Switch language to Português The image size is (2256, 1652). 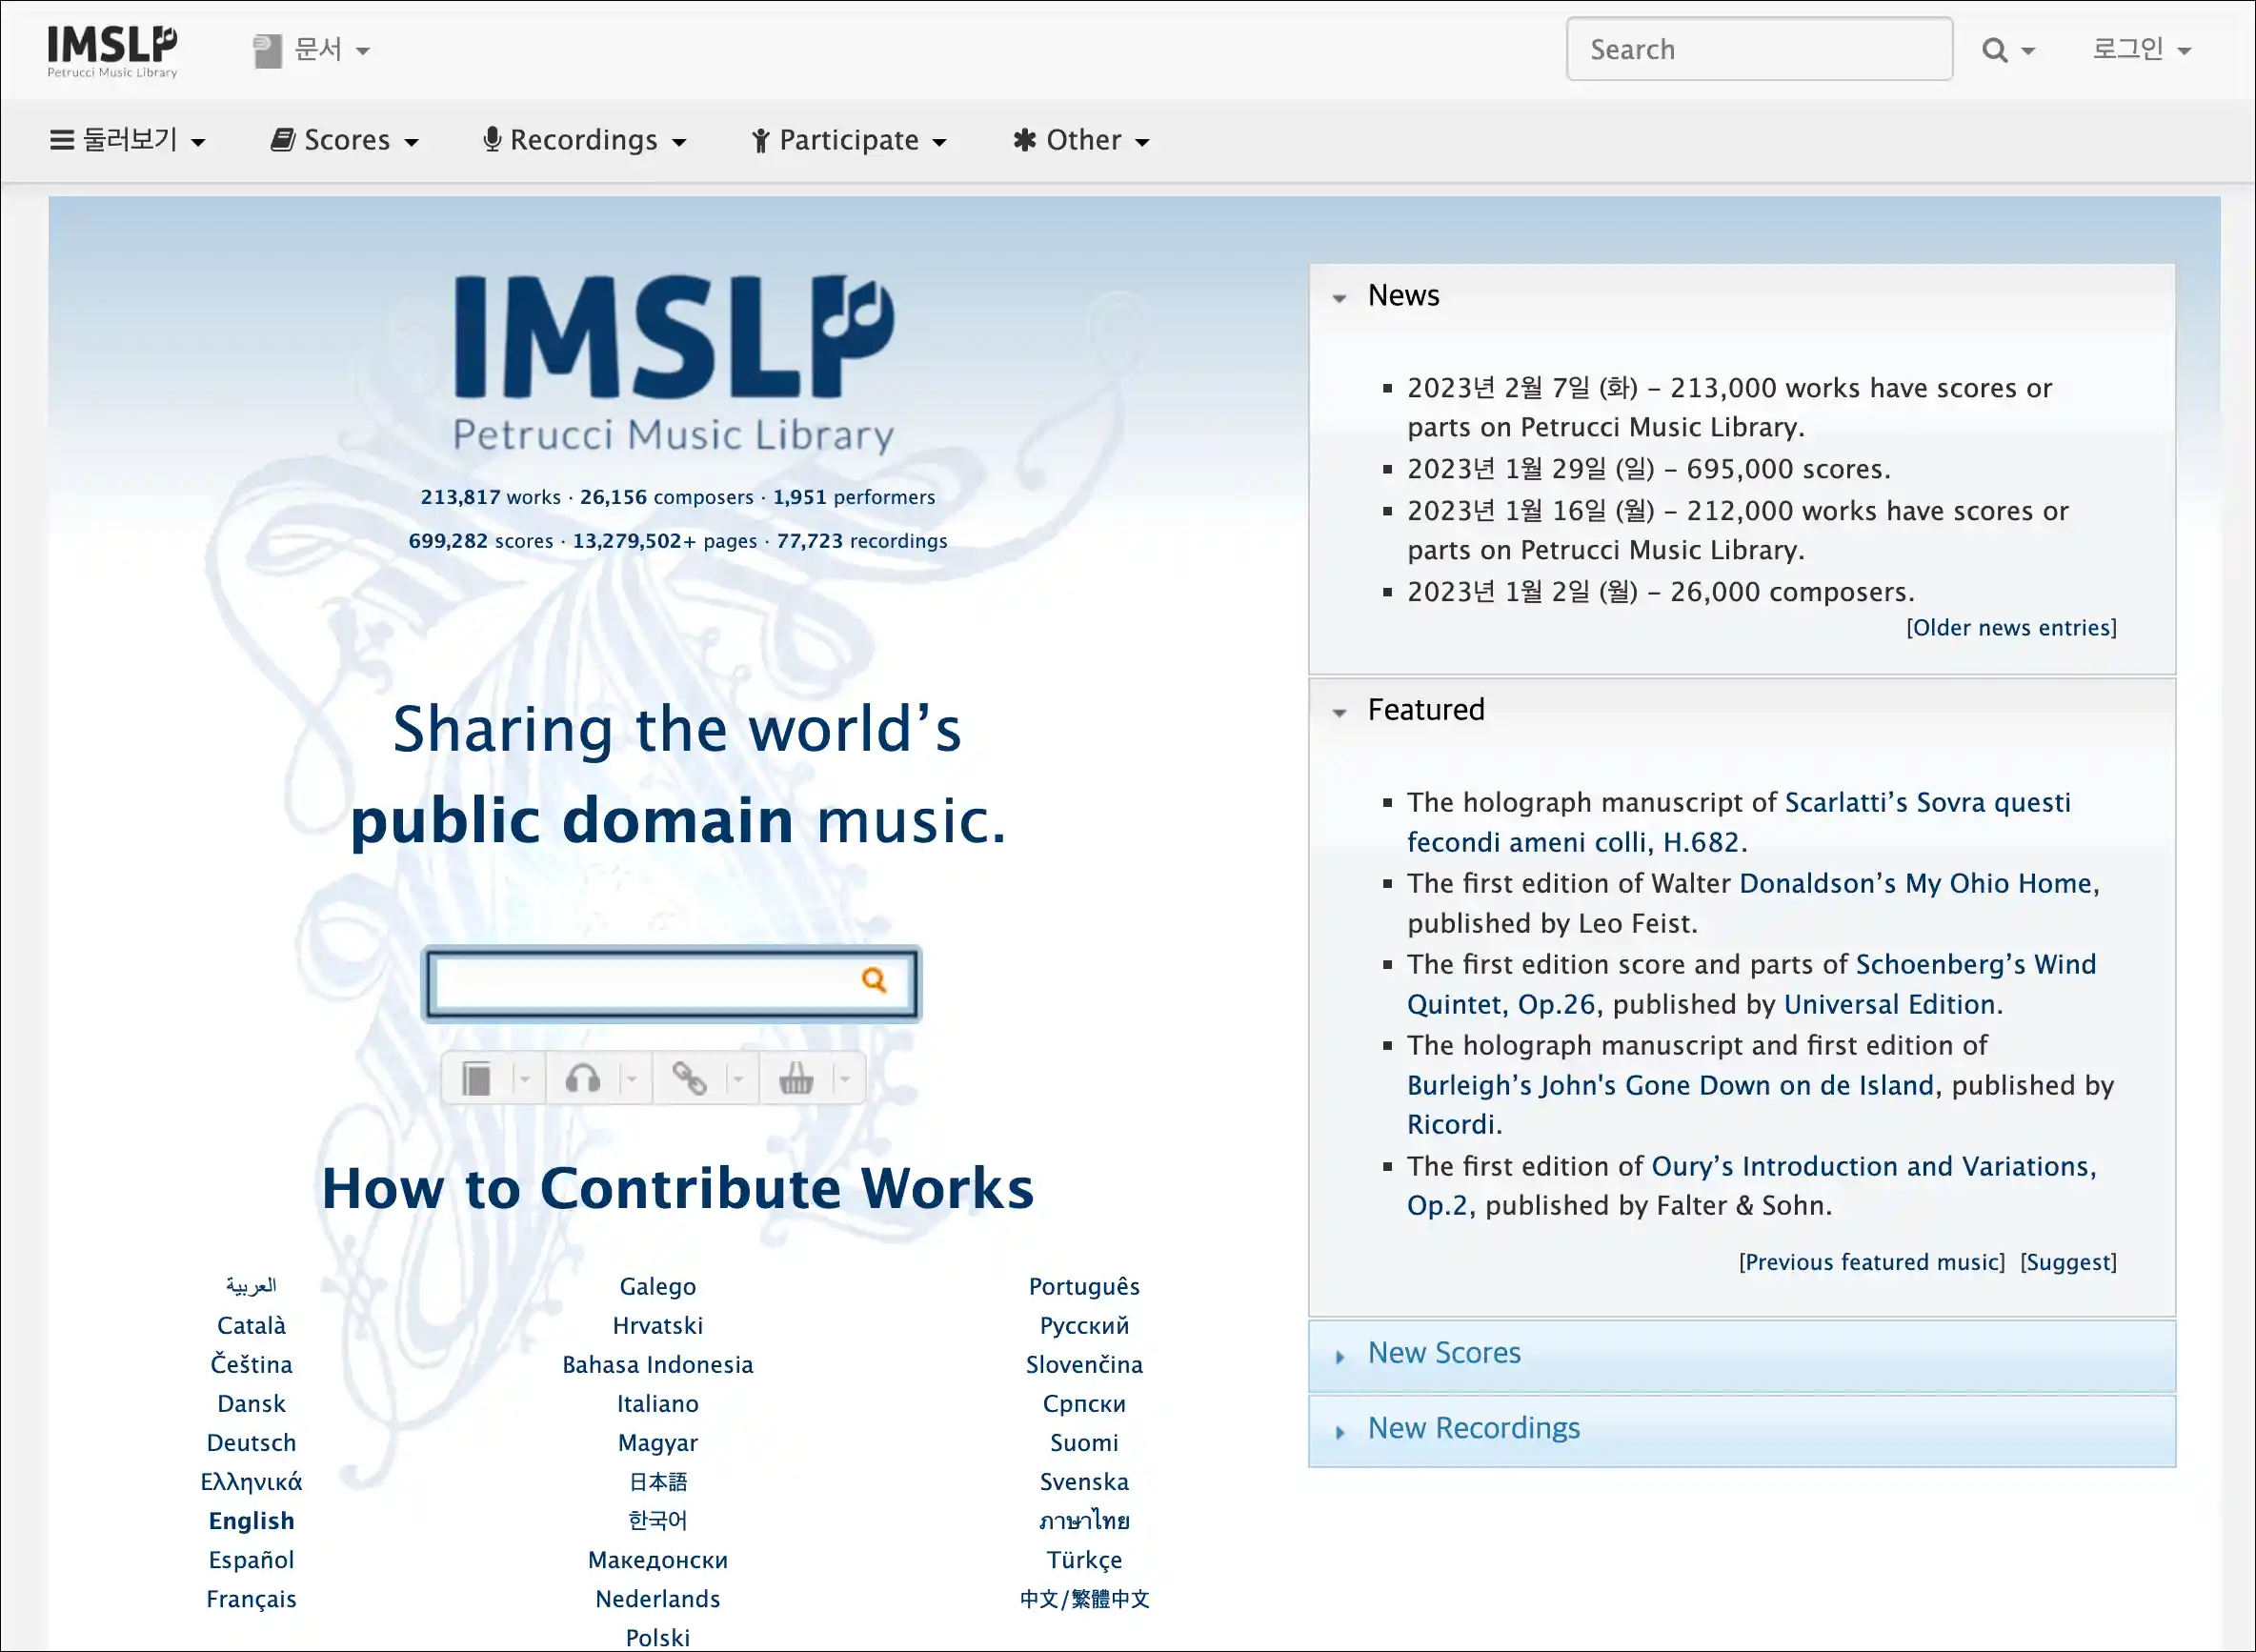[x=1084, y=1288]
